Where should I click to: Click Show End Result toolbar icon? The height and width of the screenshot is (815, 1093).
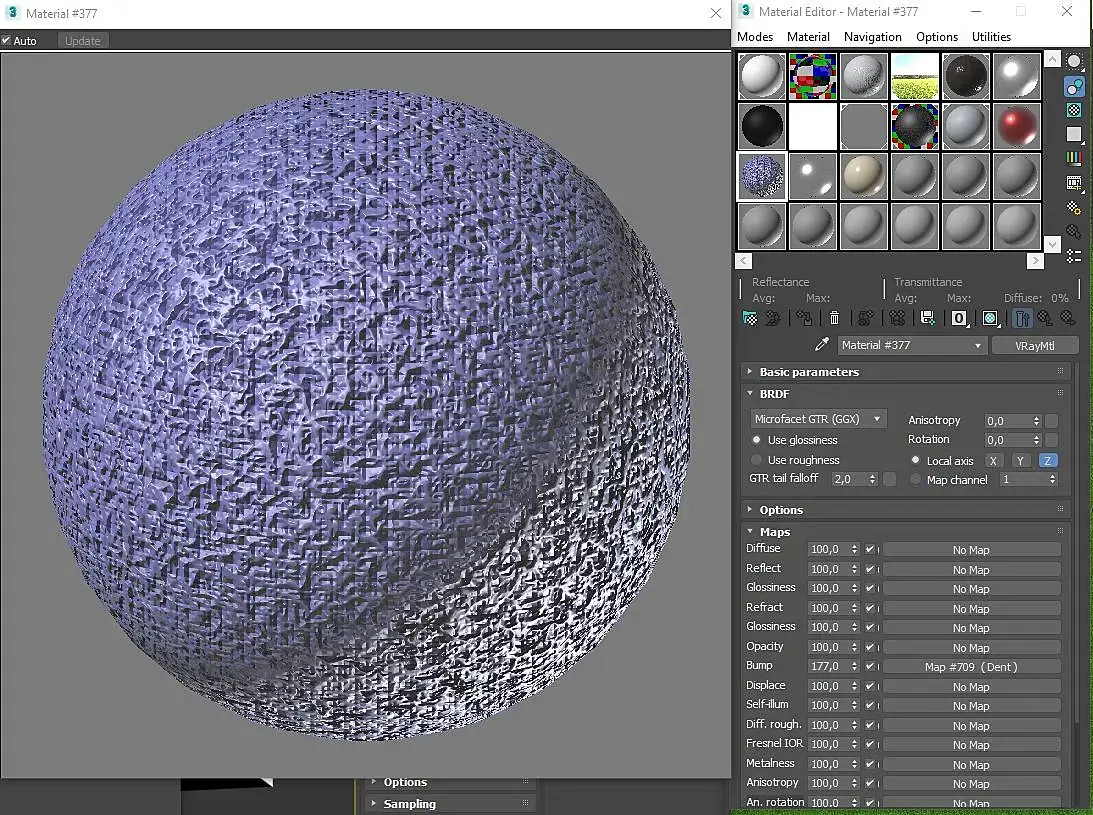click(1022, 319)
